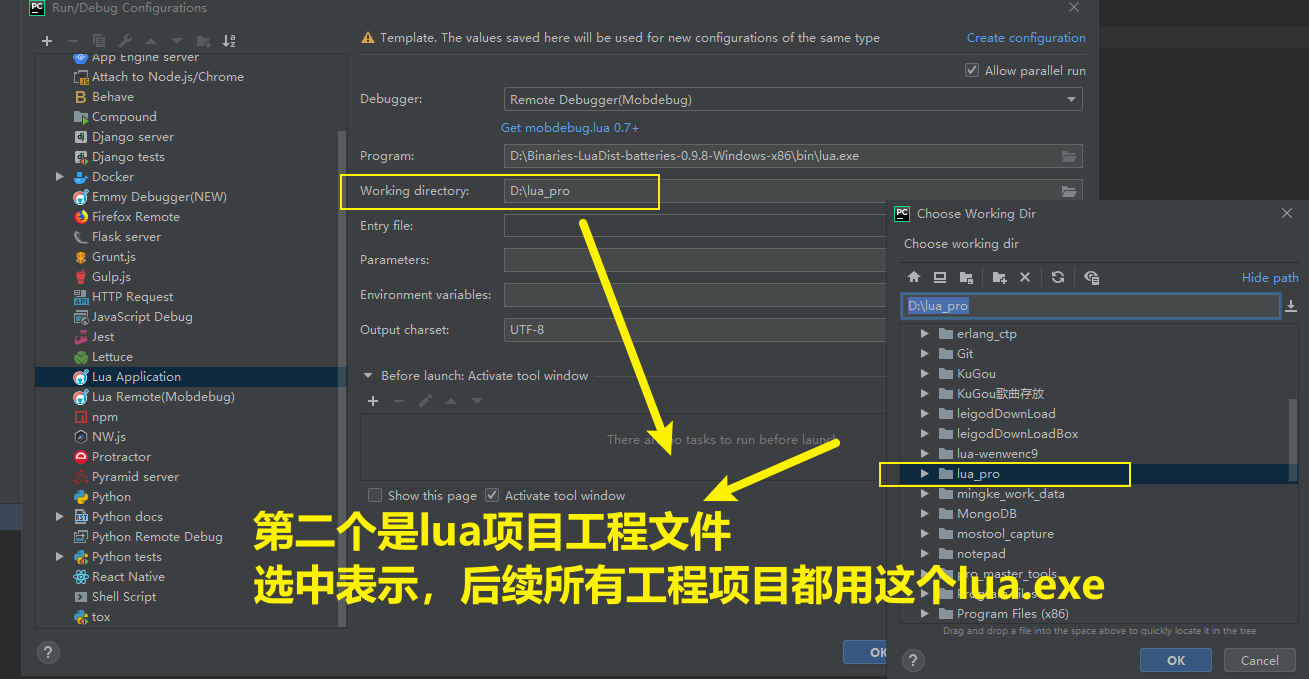The image size is (1309, 679).
Task: Enable the Show this page checkbox
Action: click(x=375, y=495)
